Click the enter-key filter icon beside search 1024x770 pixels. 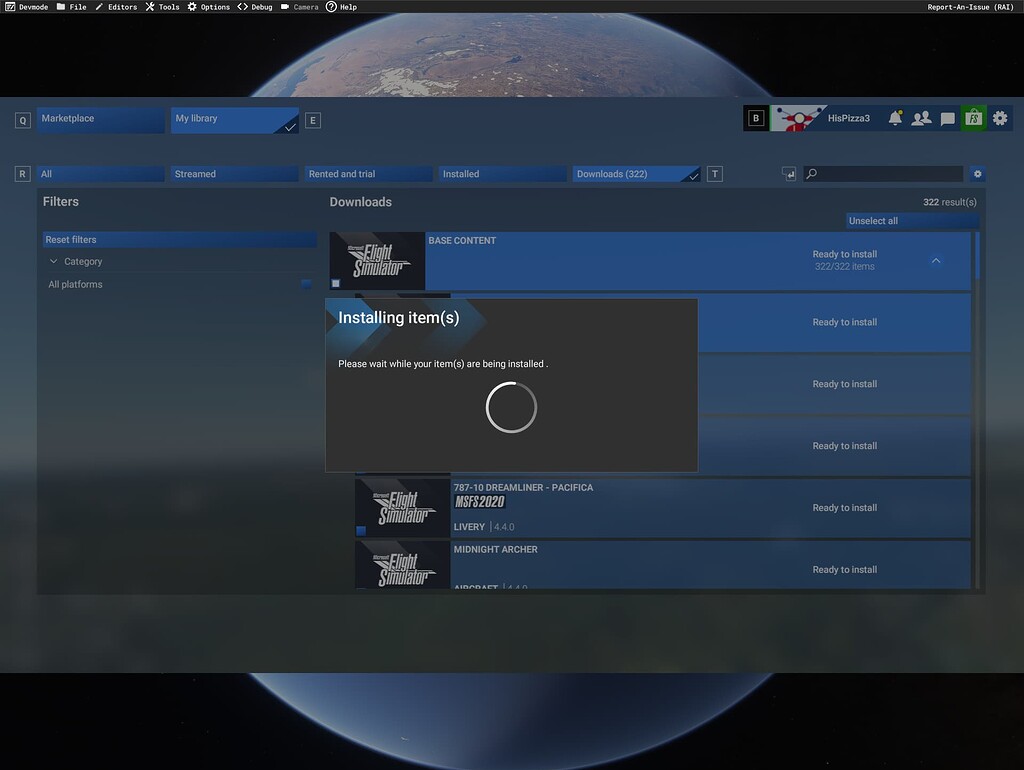[789, 173]
